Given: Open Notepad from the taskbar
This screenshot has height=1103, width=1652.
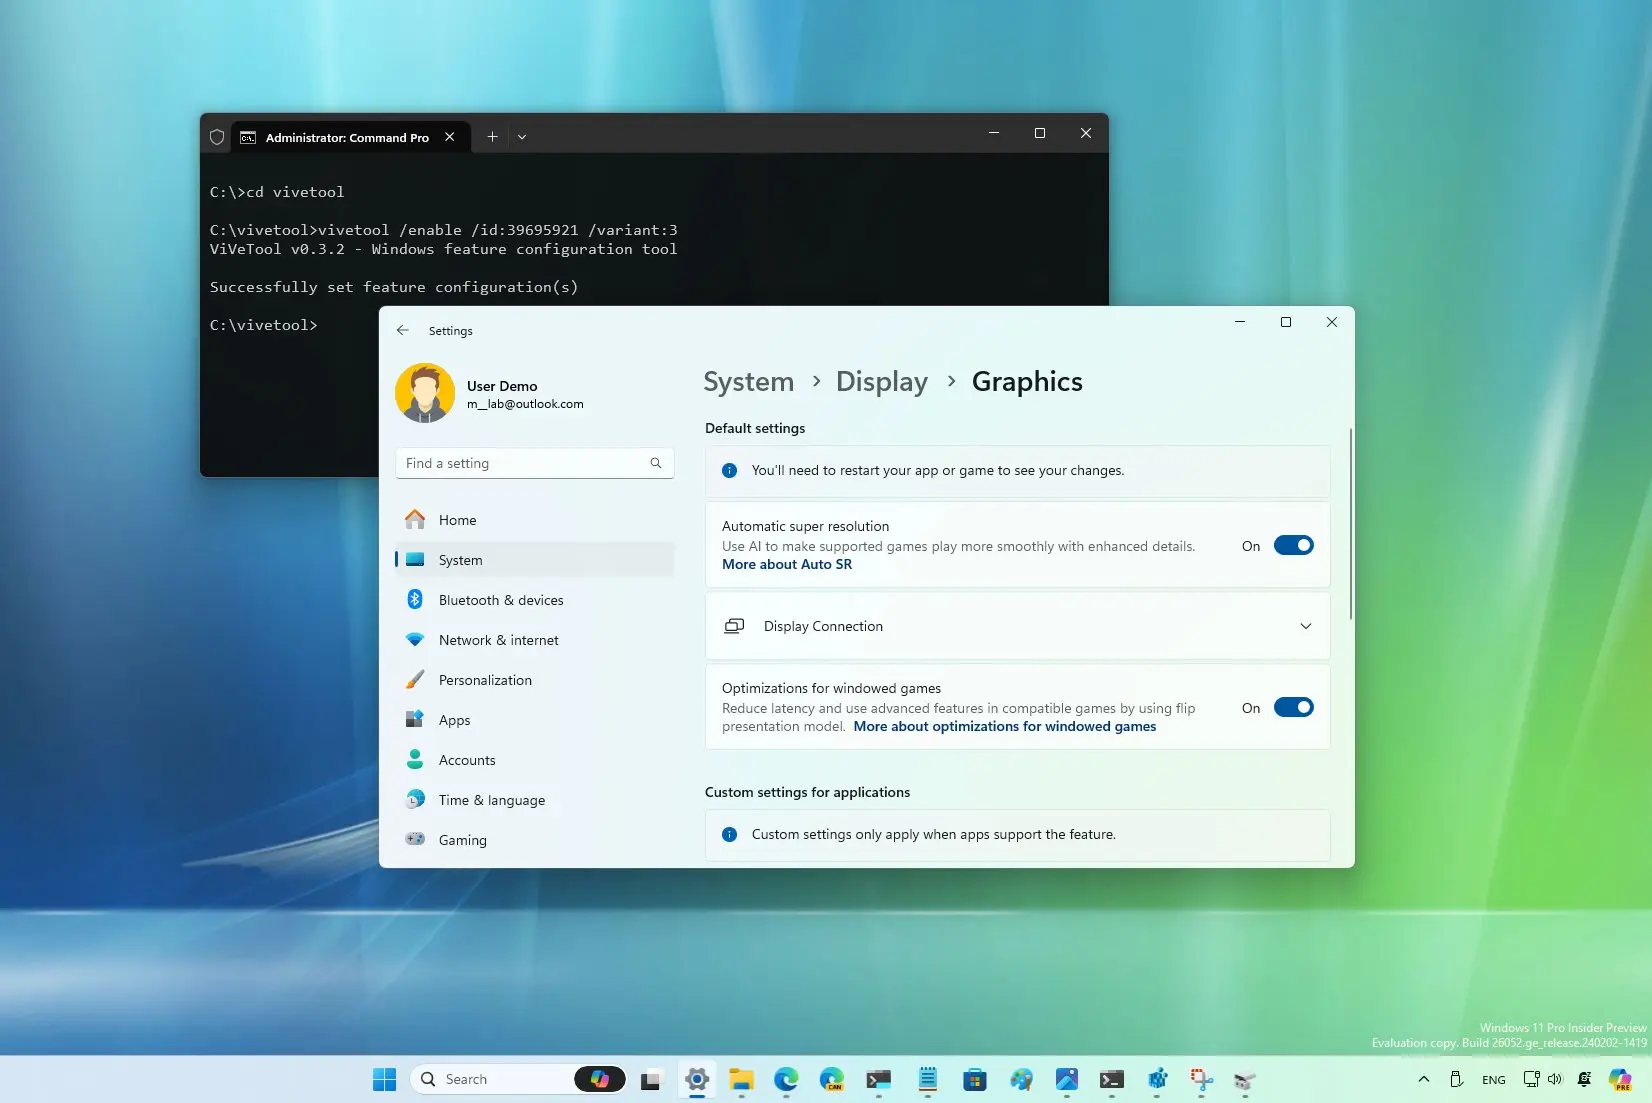Looking at the screenshot, I should click(x=927, y=1080).
